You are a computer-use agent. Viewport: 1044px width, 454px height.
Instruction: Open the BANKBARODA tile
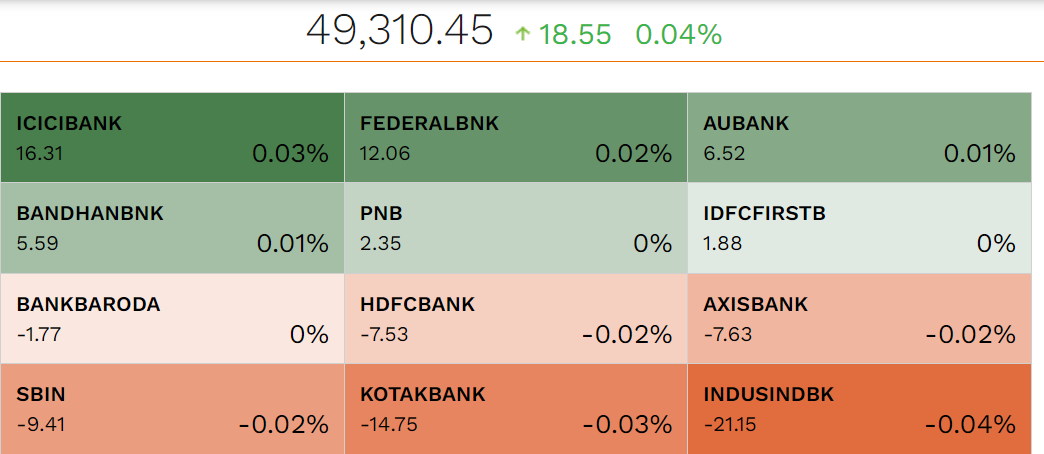click(x=172, y=319)
